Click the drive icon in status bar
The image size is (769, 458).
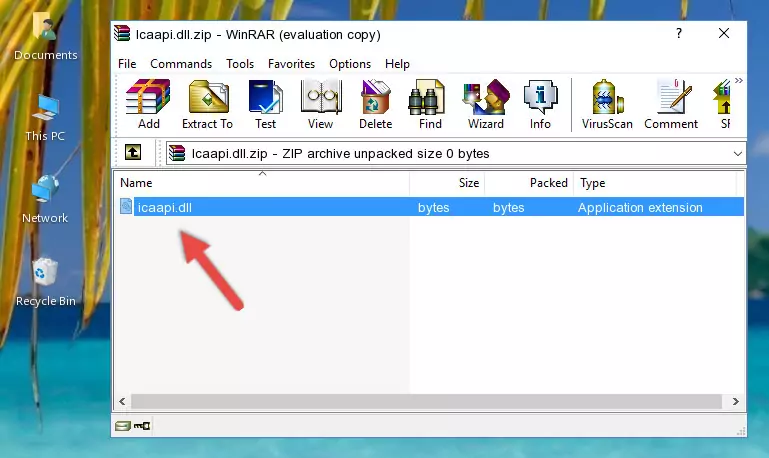coord(123,426)
